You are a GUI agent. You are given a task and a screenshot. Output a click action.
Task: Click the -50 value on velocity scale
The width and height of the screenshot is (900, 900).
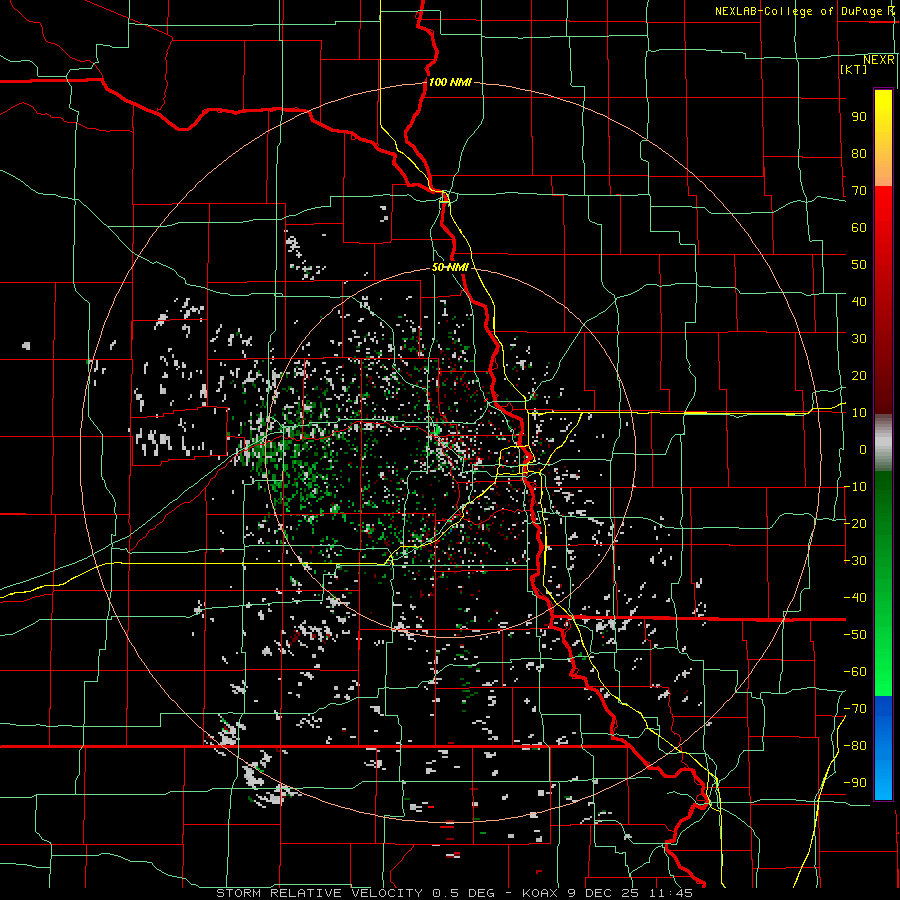pyautogui.click(x=855, y=635)
